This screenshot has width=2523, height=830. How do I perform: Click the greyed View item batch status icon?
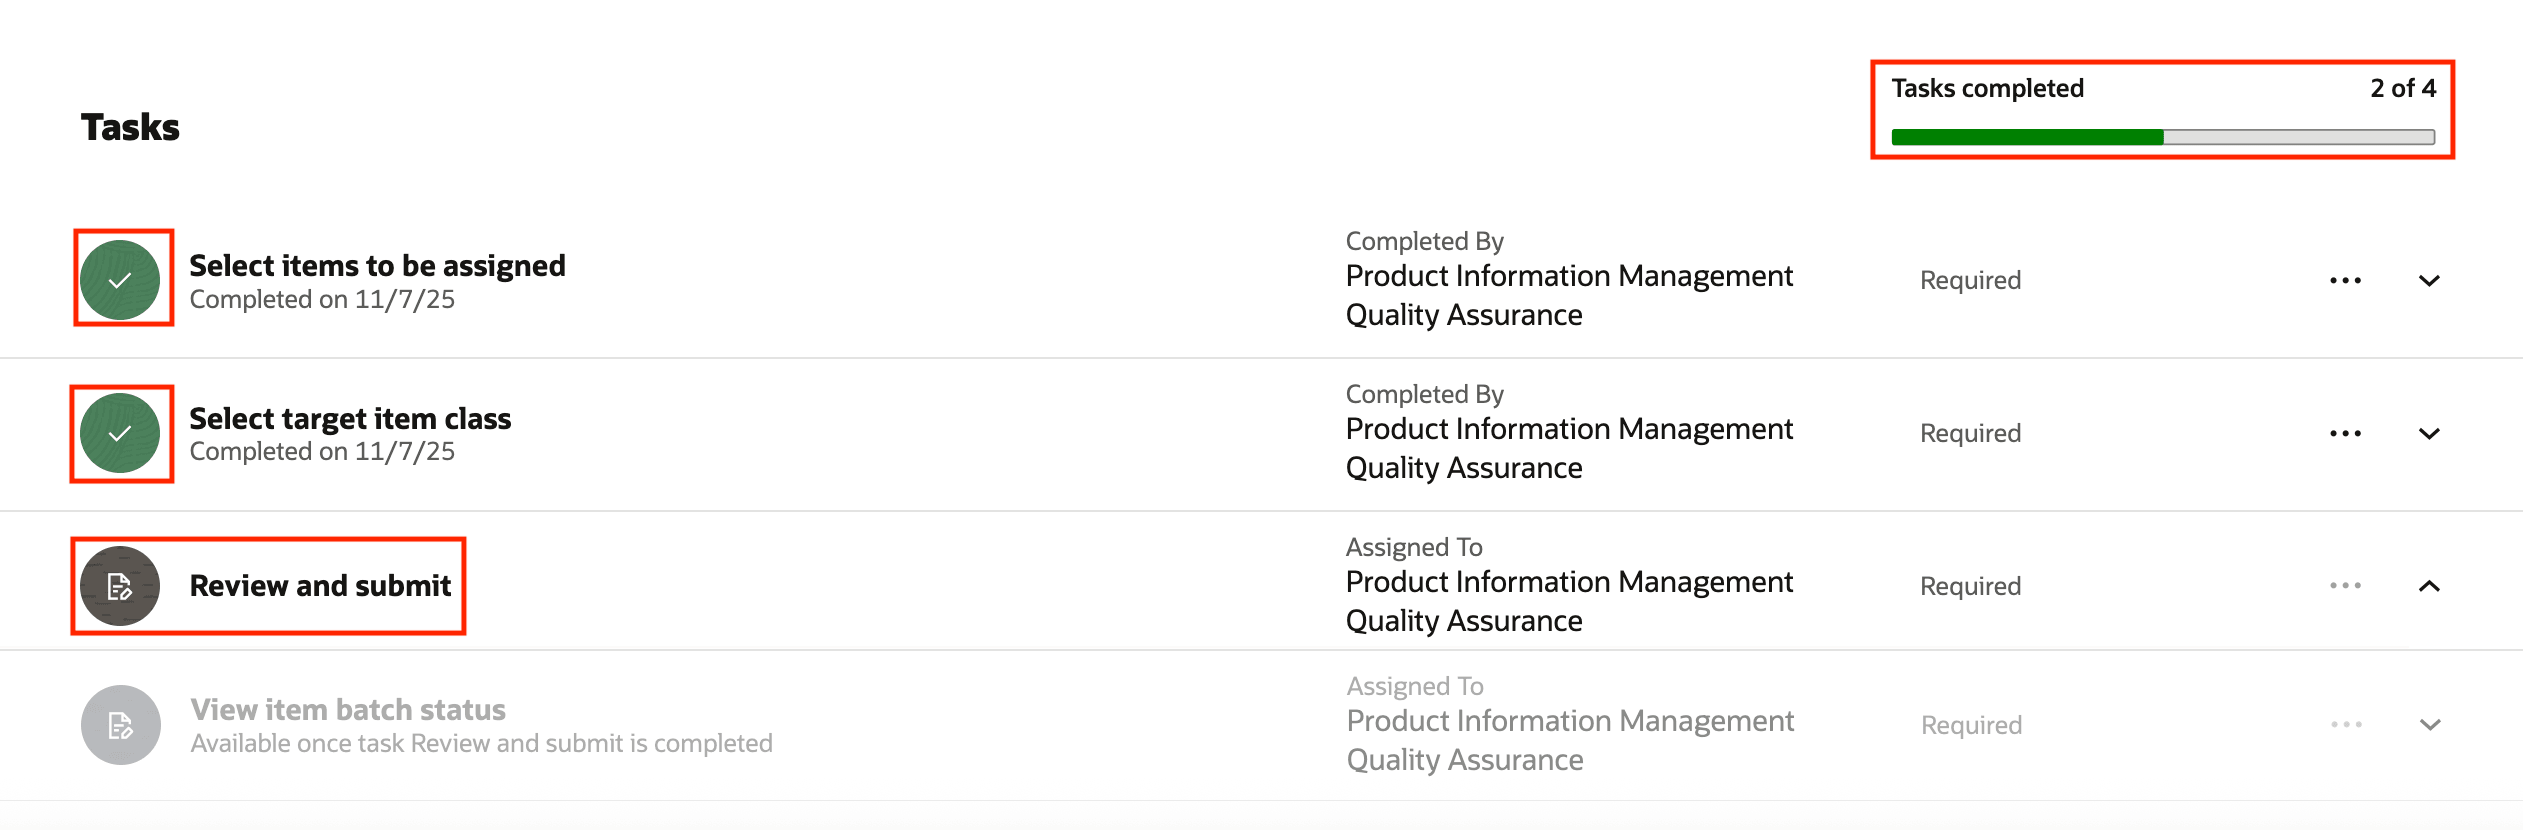coord(120,725)
